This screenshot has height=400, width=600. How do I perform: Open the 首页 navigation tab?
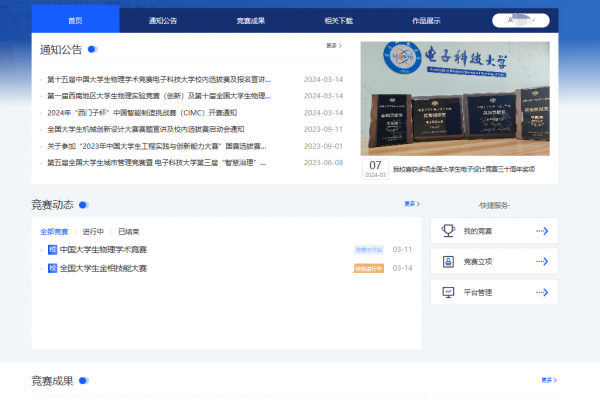pyautogui.click(x=75, y=21)
